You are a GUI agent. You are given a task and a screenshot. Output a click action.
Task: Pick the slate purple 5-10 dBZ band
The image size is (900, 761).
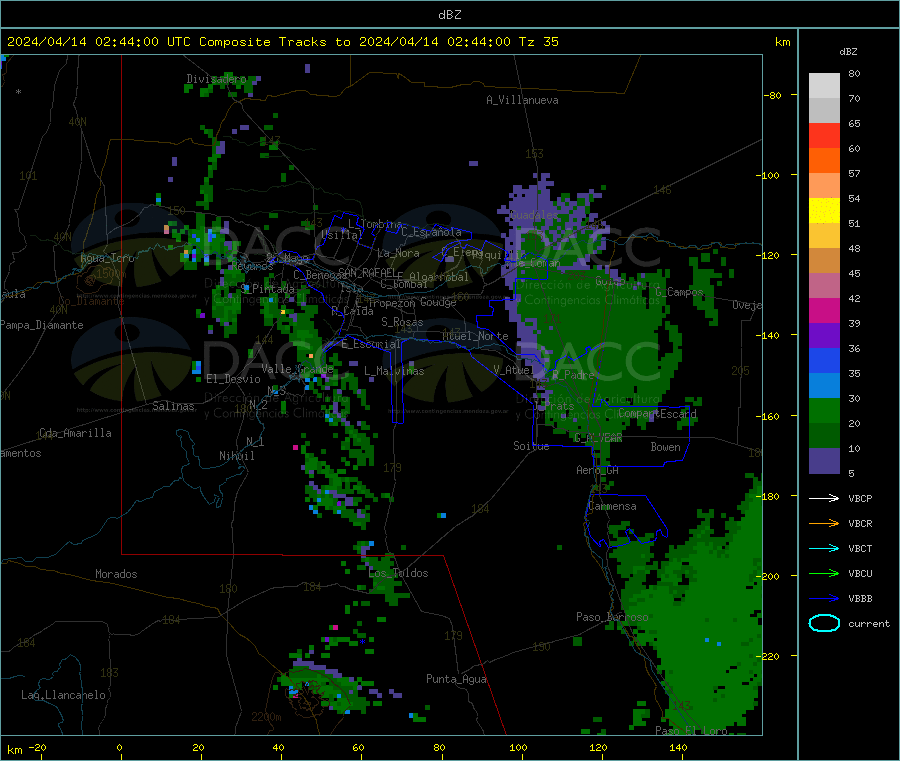pyautogui.click(x=824, y=461)
